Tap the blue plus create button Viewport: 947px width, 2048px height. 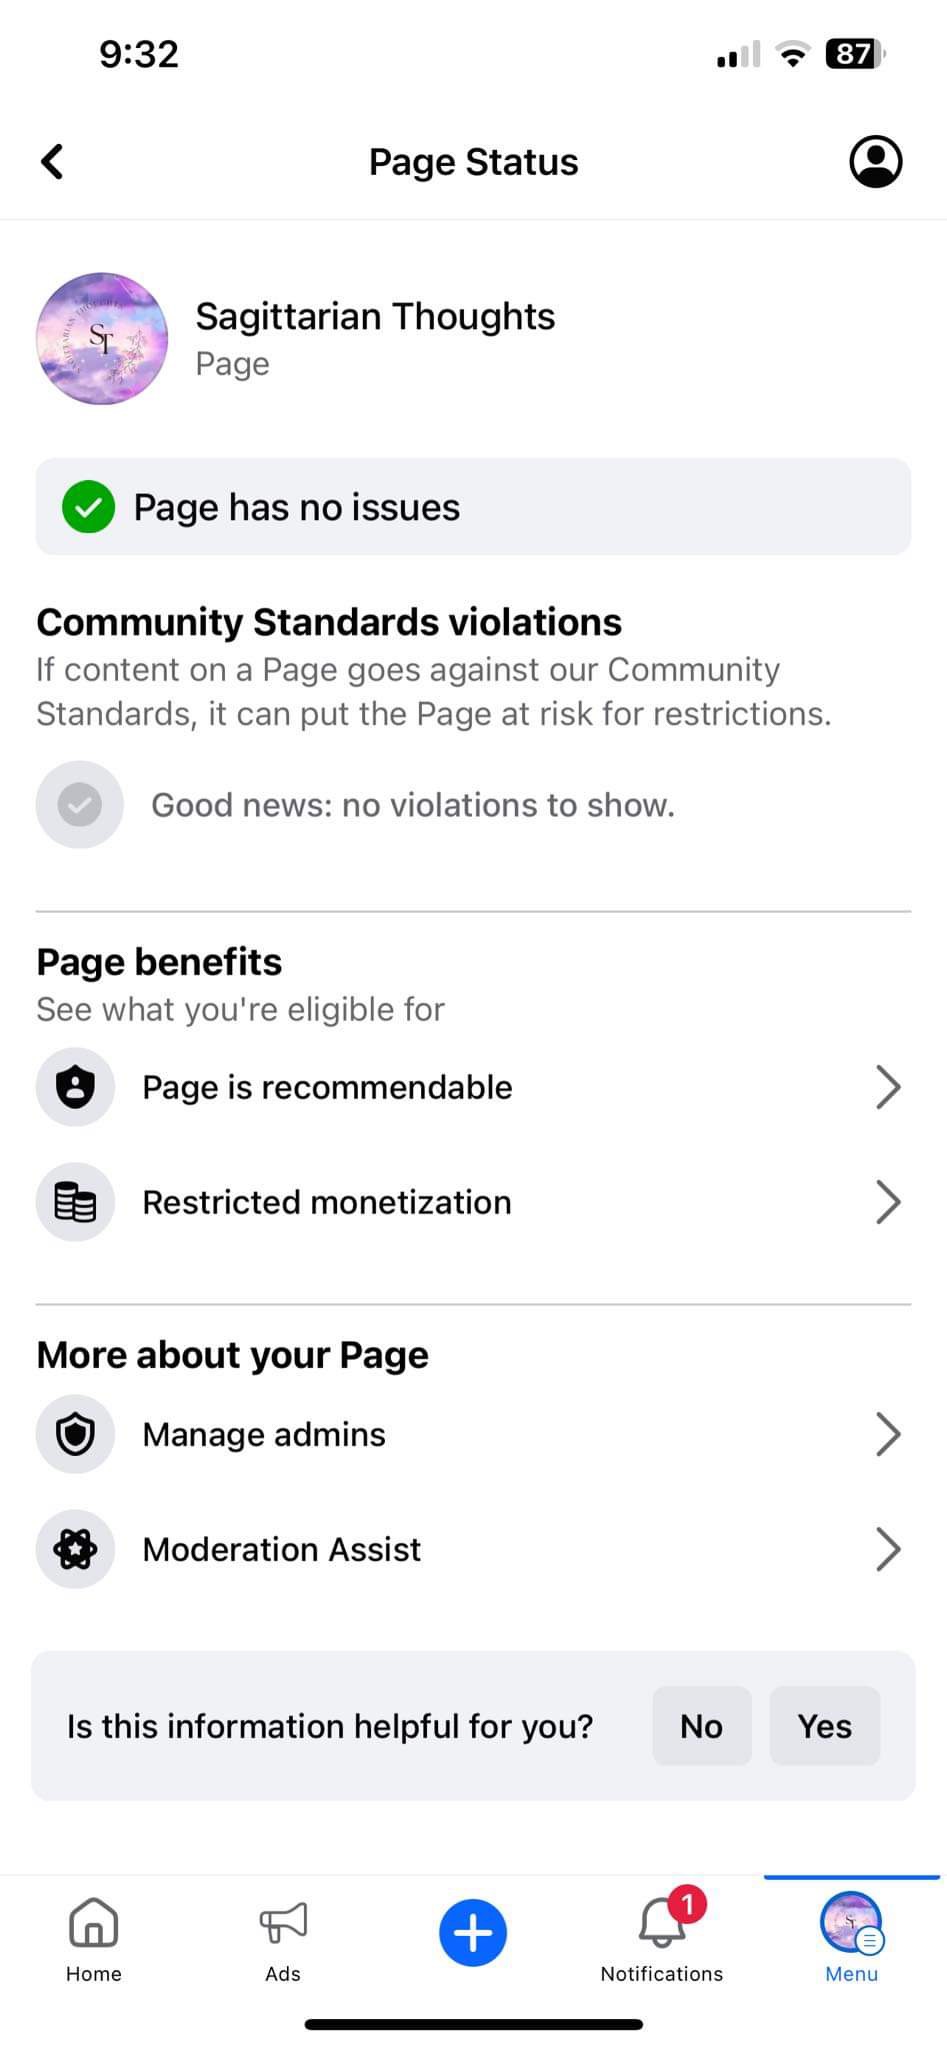(x=473, y=1932)
